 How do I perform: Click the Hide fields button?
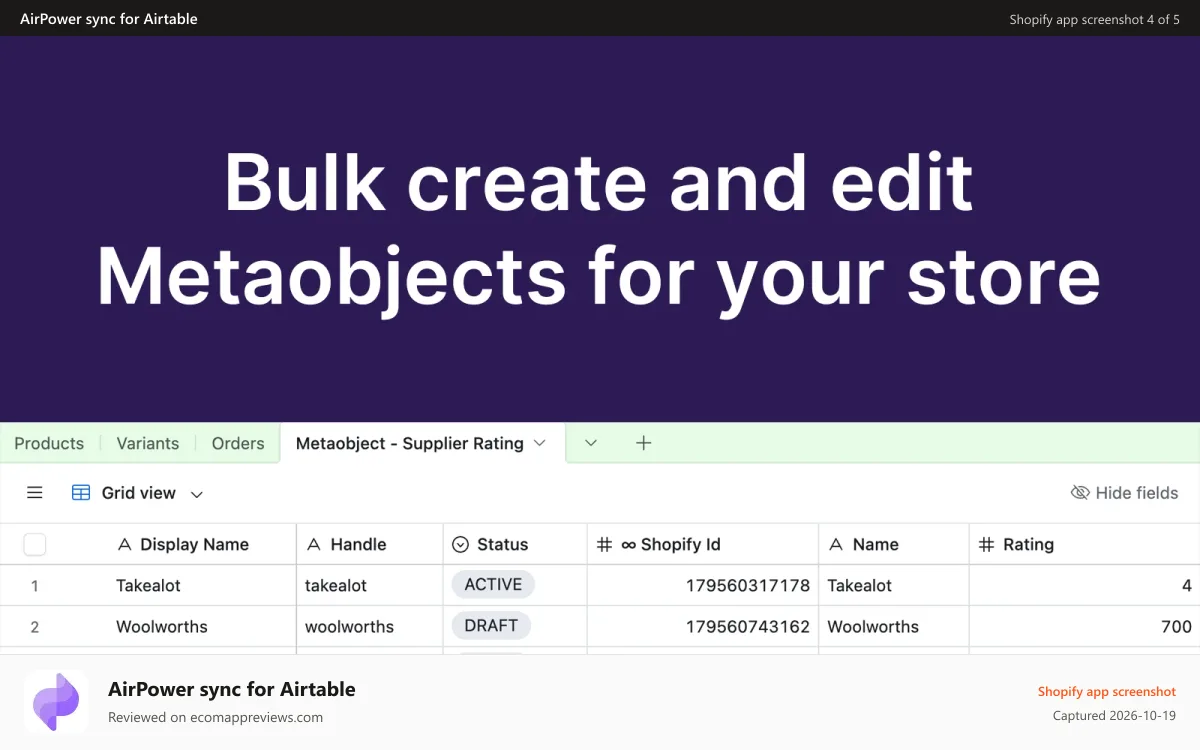pos(1124,493)
